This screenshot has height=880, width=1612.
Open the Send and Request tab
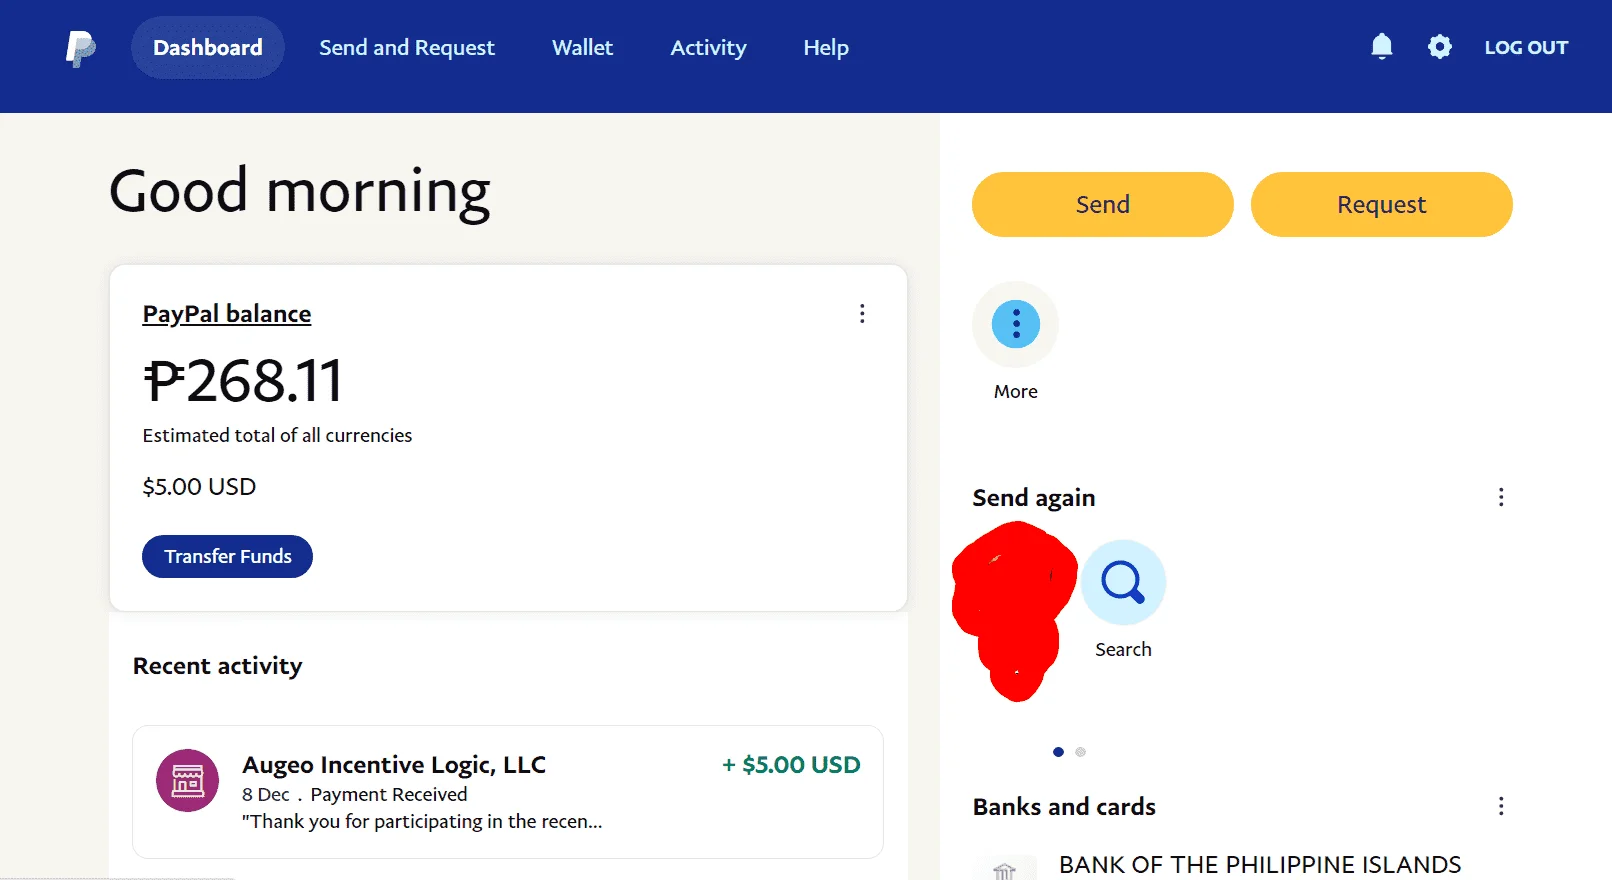[407, 47]
